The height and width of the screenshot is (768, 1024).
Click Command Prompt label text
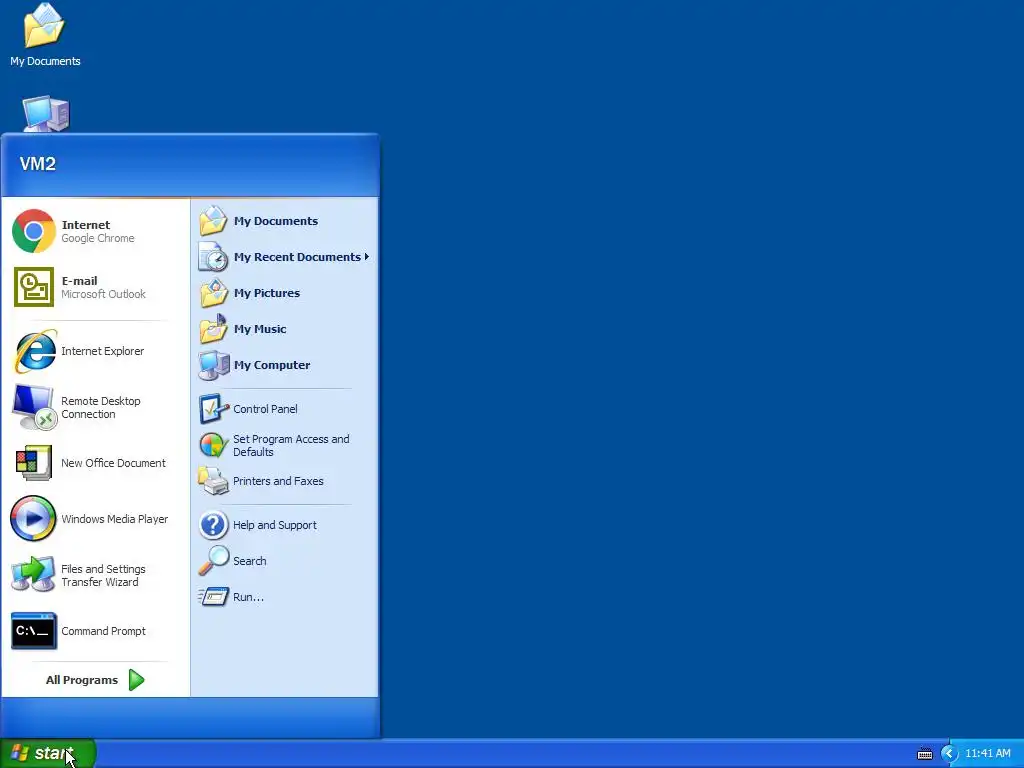[103, 632]
